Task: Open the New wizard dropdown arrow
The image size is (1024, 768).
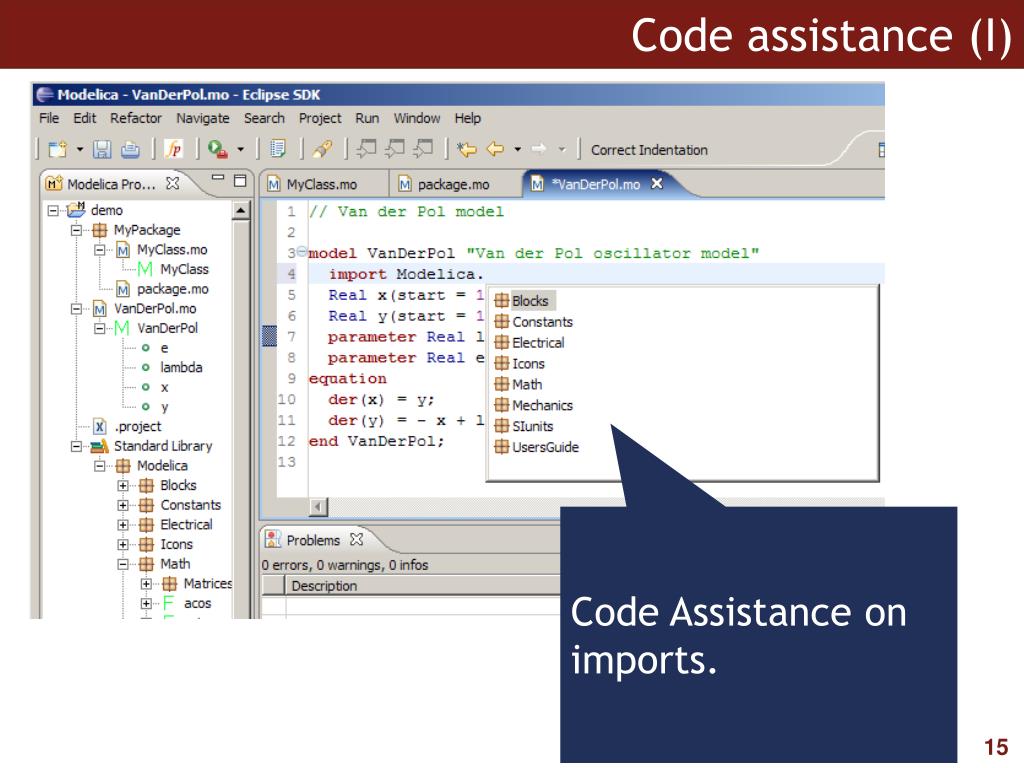Action: pyautogui.click(x=80, y=150)
